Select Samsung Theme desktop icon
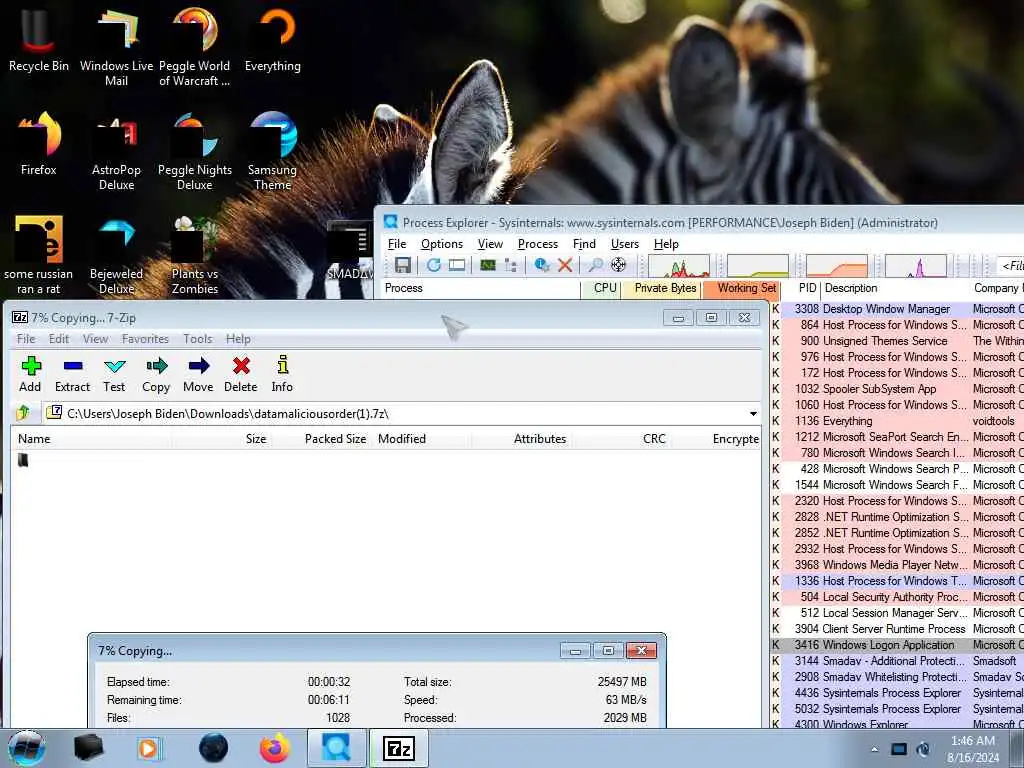The height and width of the screenshot is (768, 1024). tap(272, 151)
